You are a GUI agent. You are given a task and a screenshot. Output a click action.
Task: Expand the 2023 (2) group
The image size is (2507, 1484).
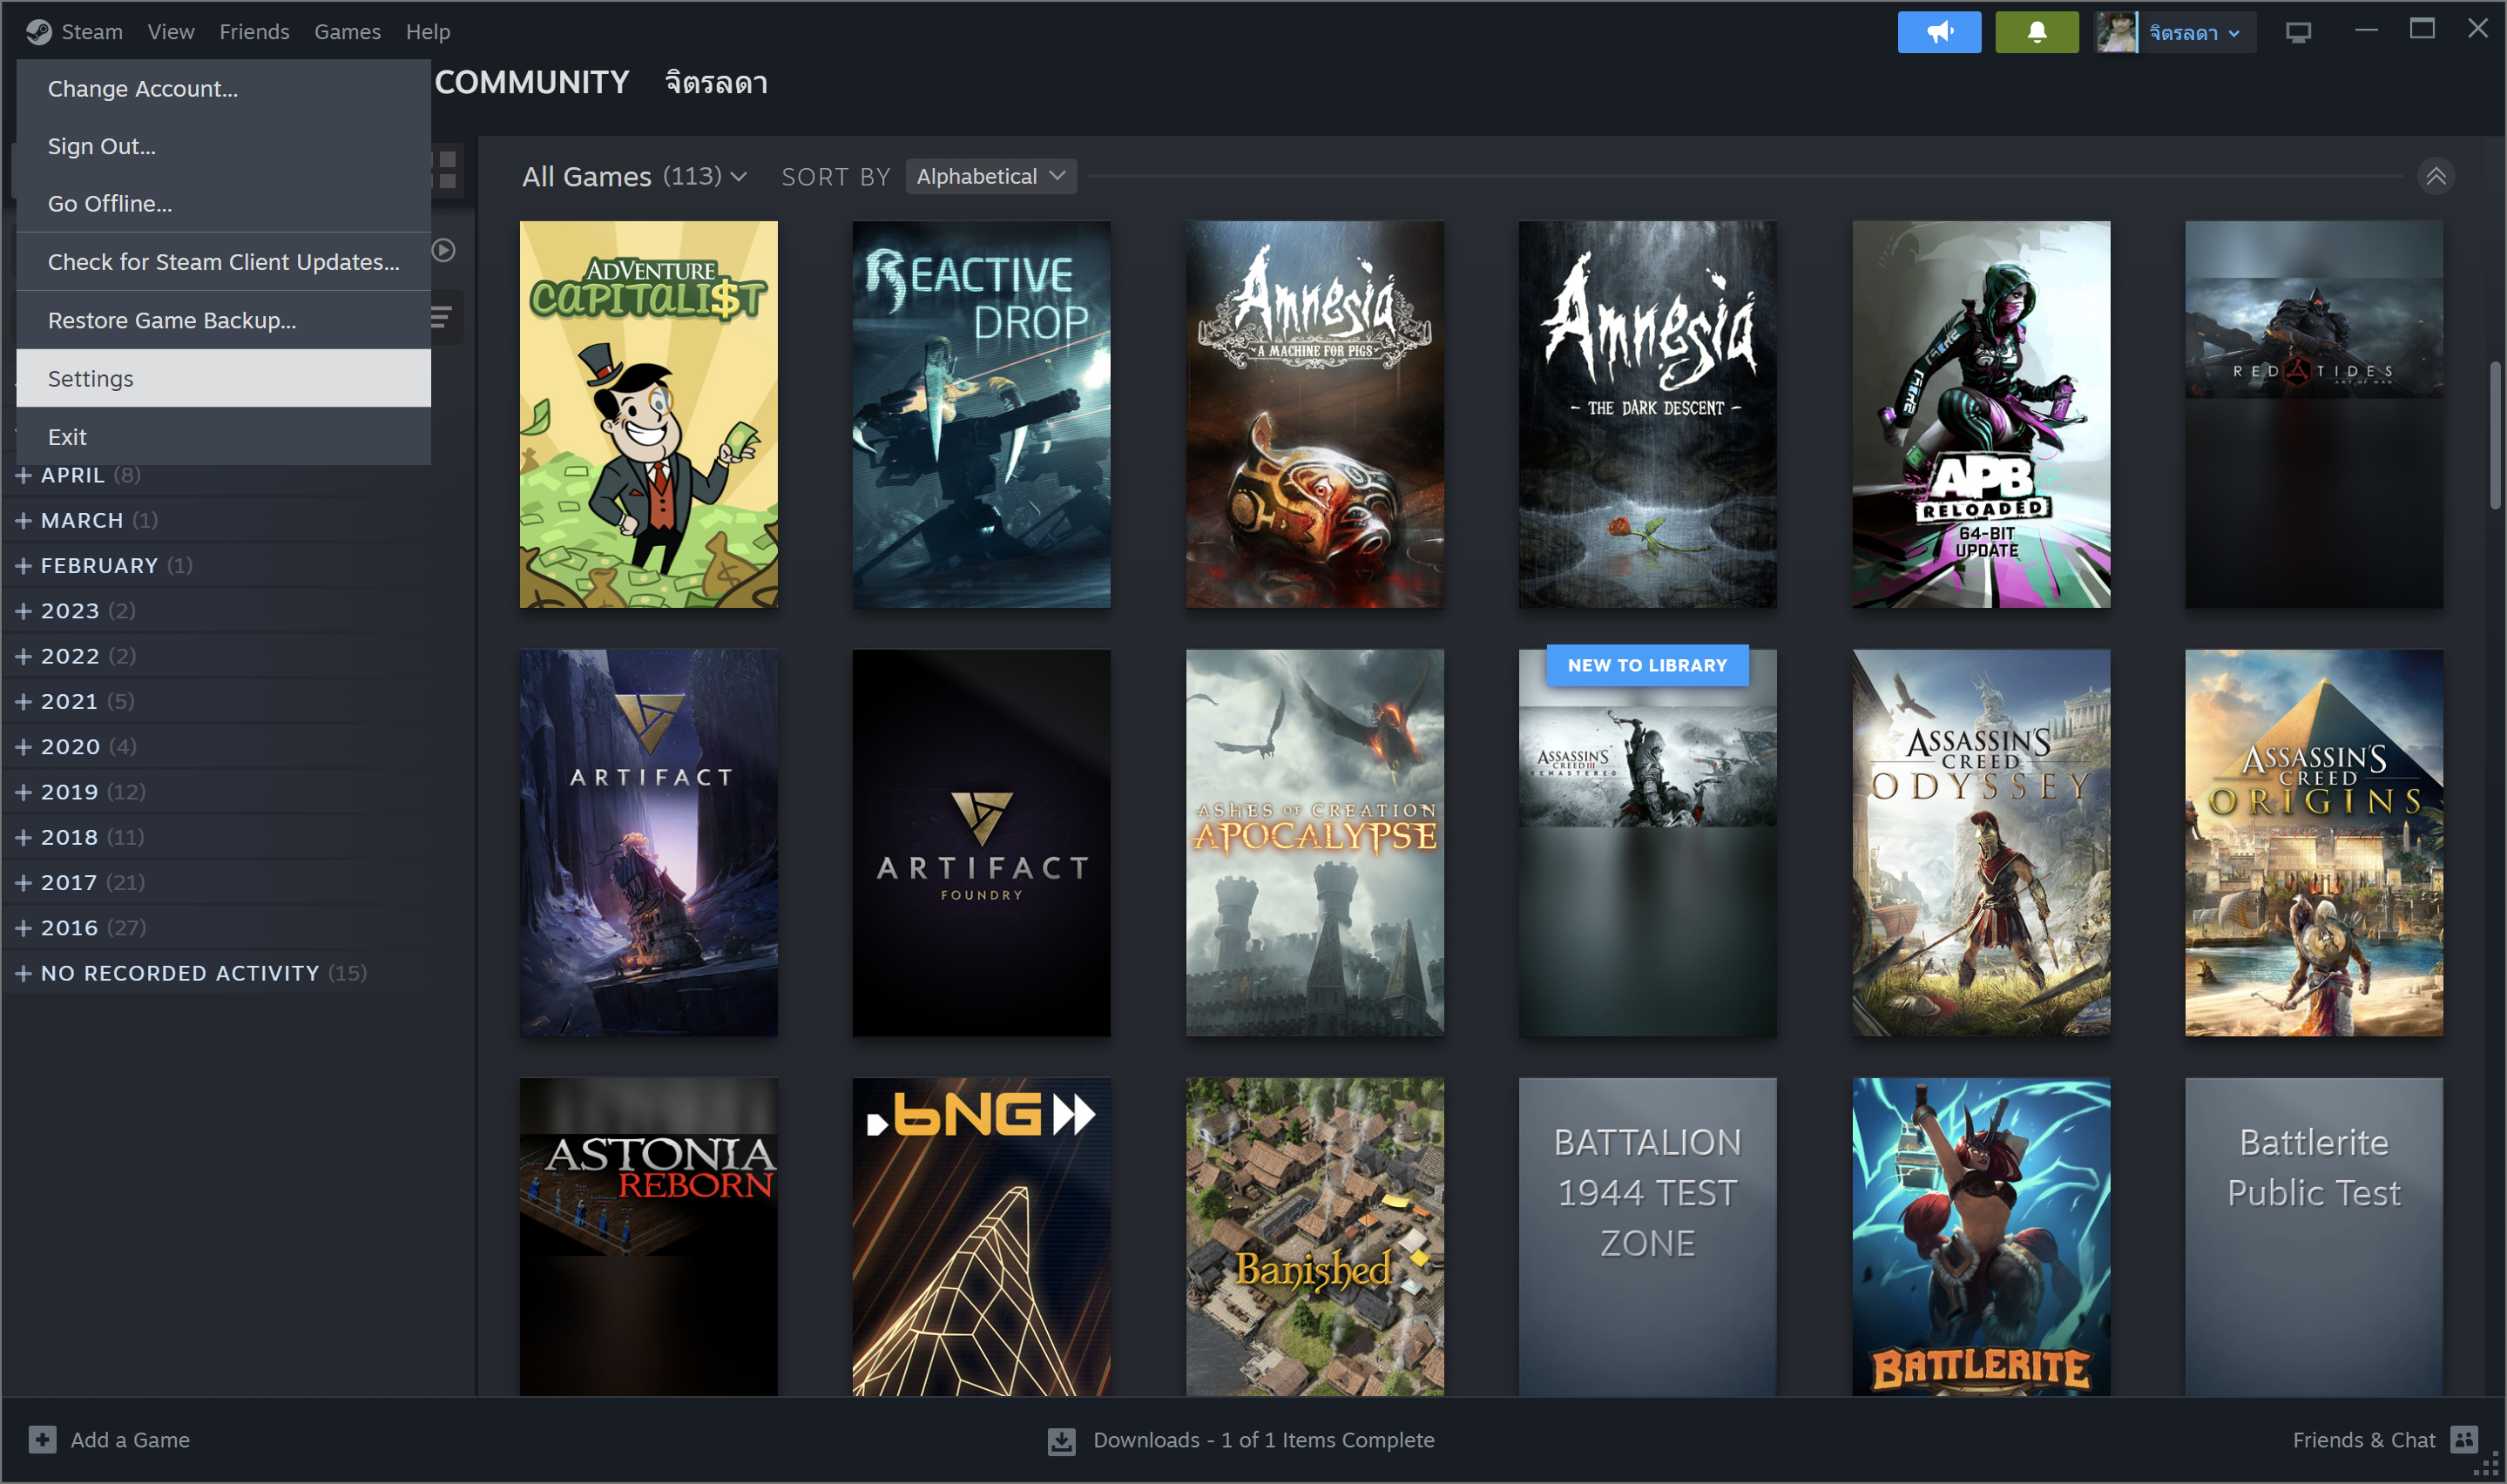[x=76, y=610]
